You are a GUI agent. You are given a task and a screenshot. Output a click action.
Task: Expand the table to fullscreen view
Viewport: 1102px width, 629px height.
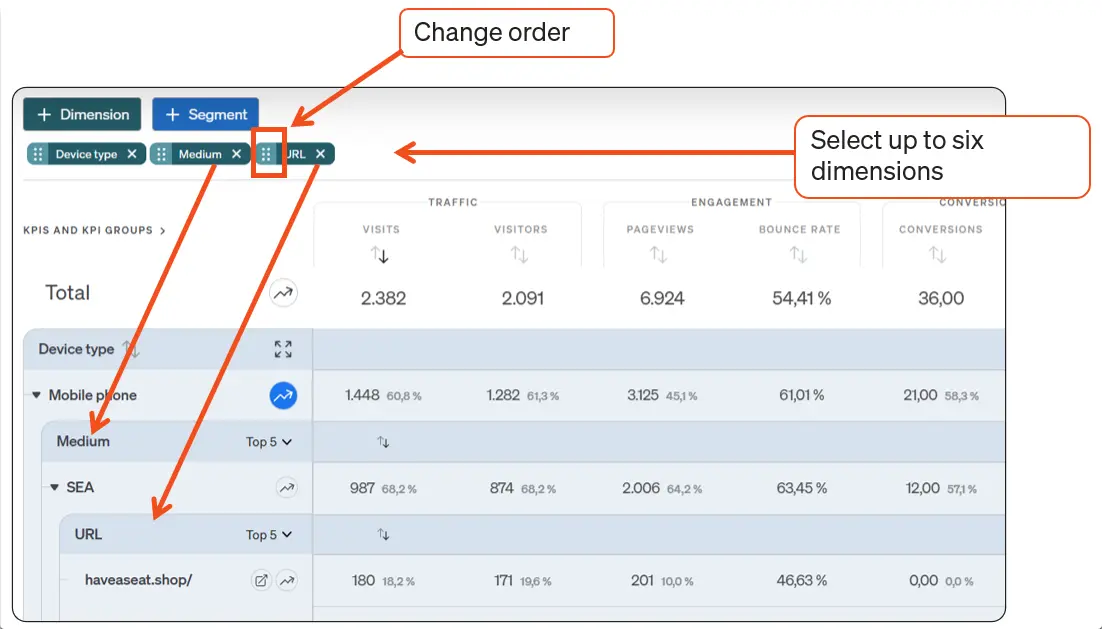click(282, 348)
